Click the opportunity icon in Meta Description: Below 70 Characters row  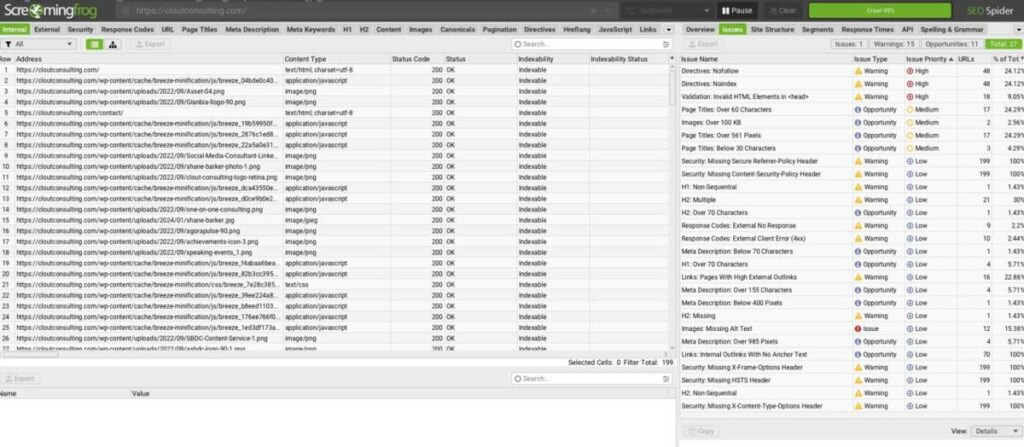[x=858, y=252]
